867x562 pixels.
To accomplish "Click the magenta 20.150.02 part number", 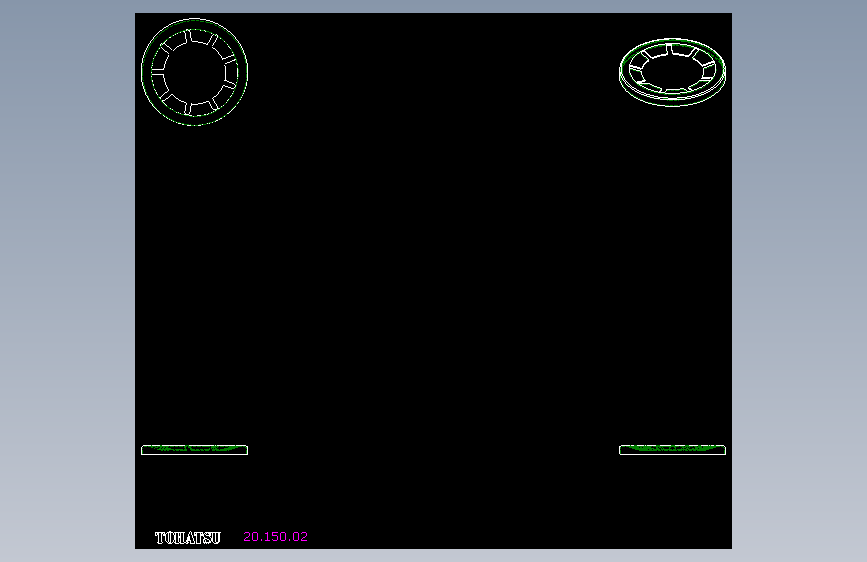I will (x=275, y=537).
